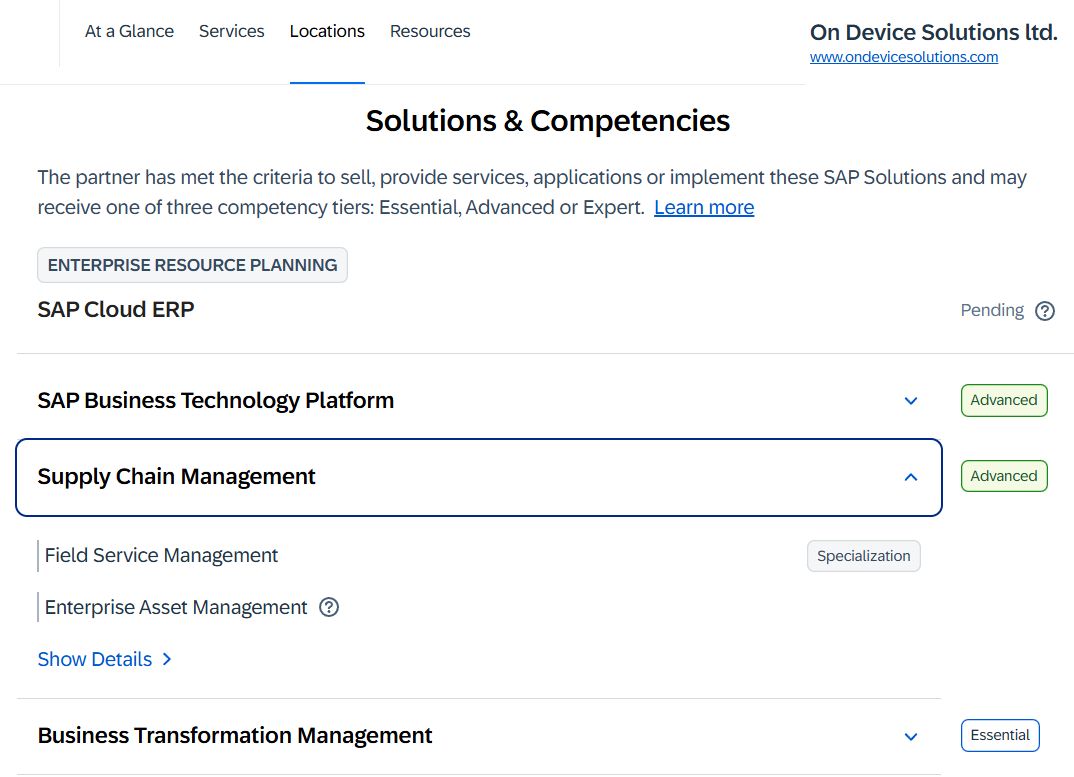Click Show Details under Supply Chain Management
1074x777 pixels.
[94, 659]
